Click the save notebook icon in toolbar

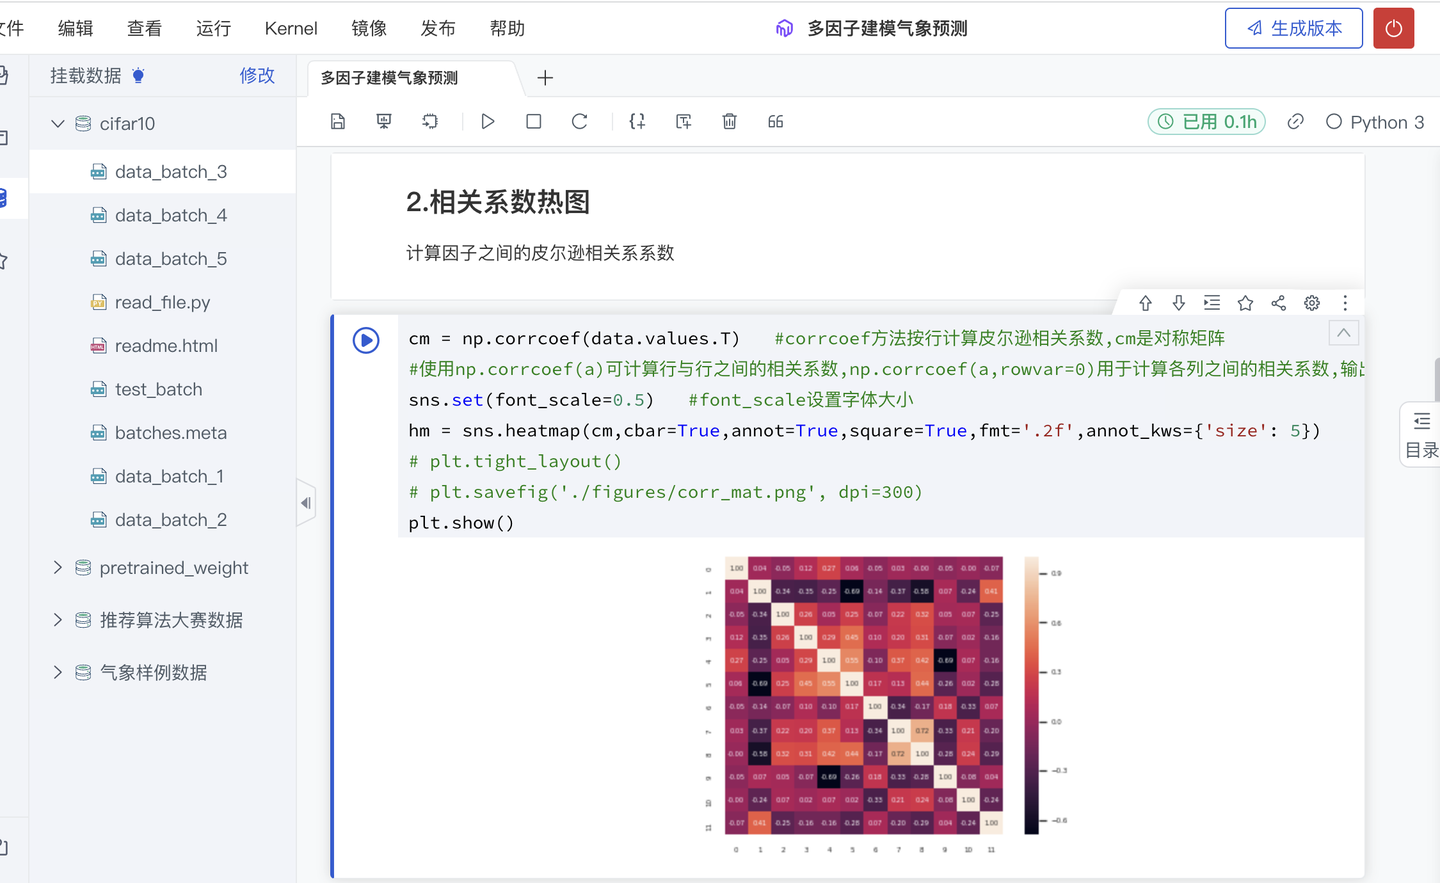click(338, 121)
